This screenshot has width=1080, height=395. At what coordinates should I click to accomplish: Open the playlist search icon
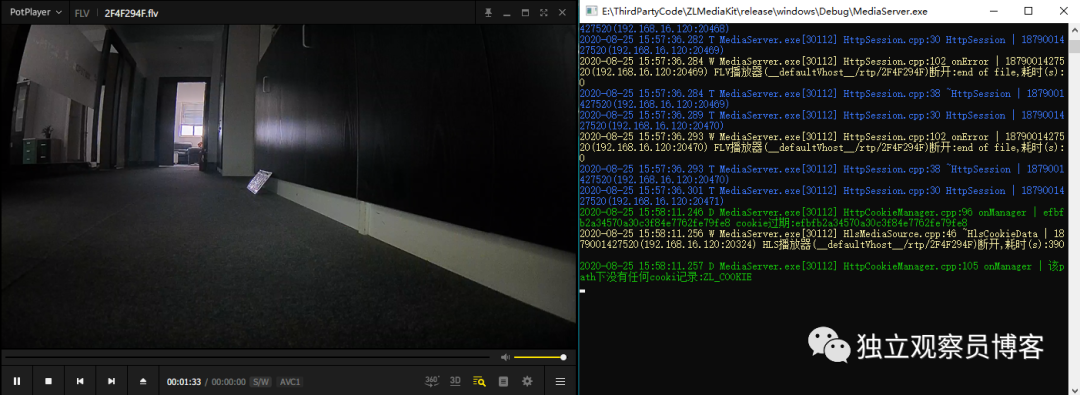(479, 381)
